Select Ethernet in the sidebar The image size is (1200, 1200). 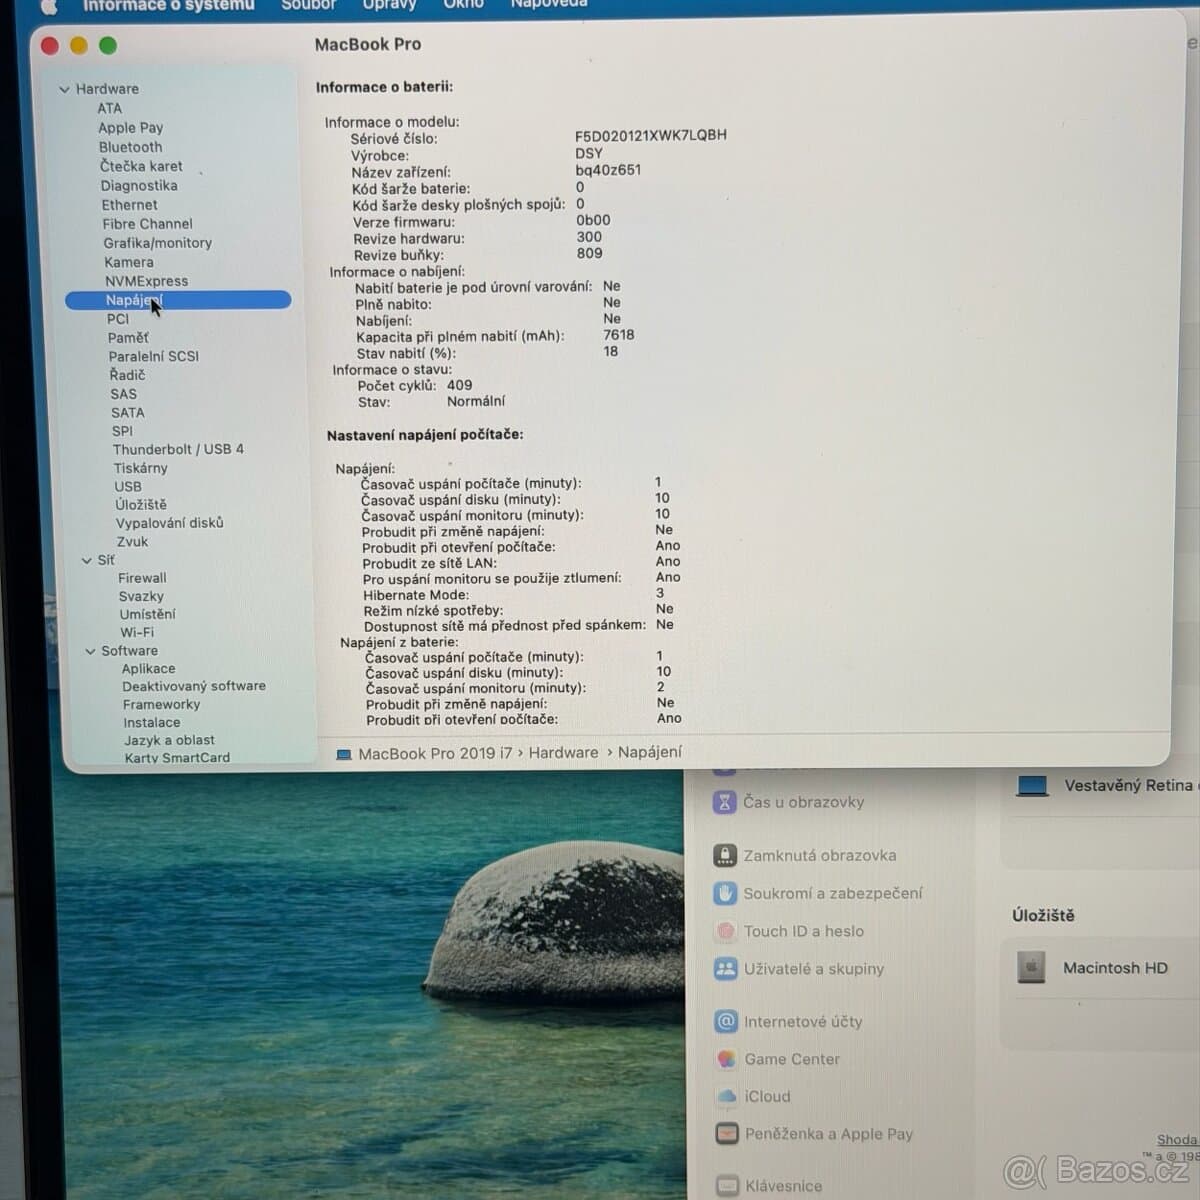click(x=129, y=205)
